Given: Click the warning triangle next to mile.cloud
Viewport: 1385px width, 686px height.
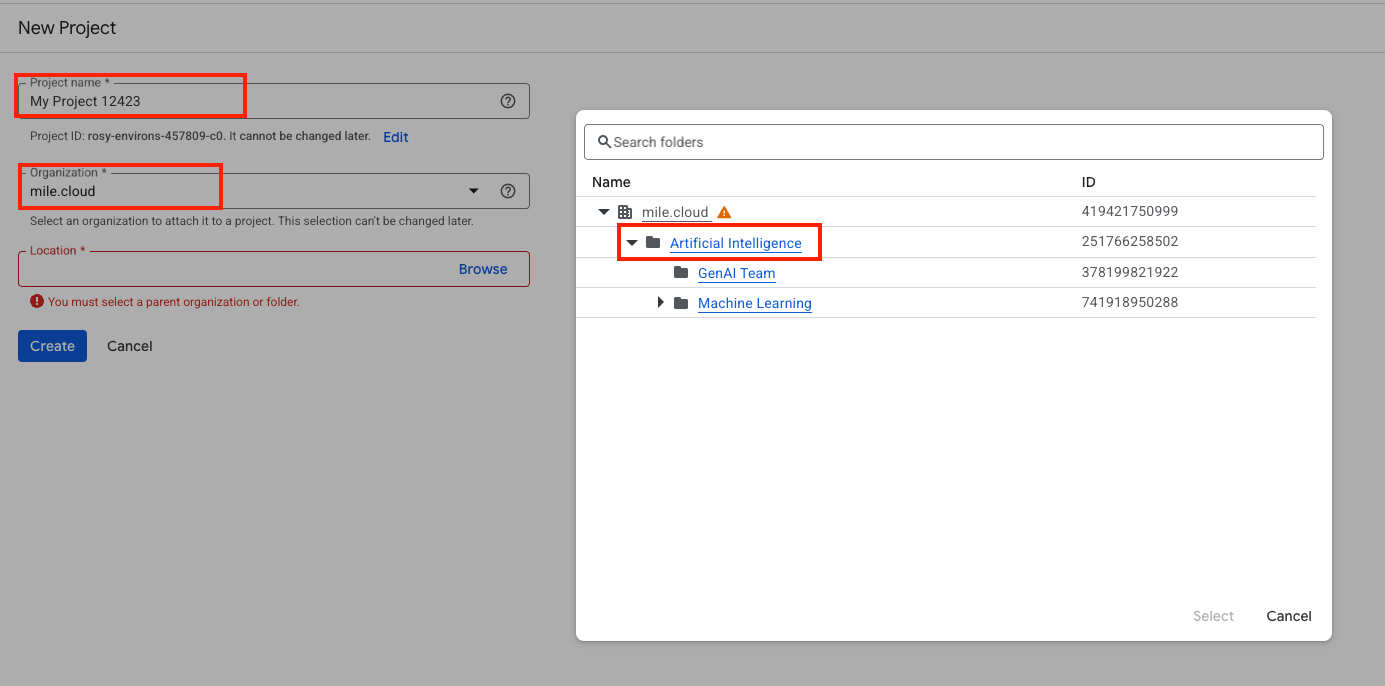Looking at the screenshot, I should 725,212.
